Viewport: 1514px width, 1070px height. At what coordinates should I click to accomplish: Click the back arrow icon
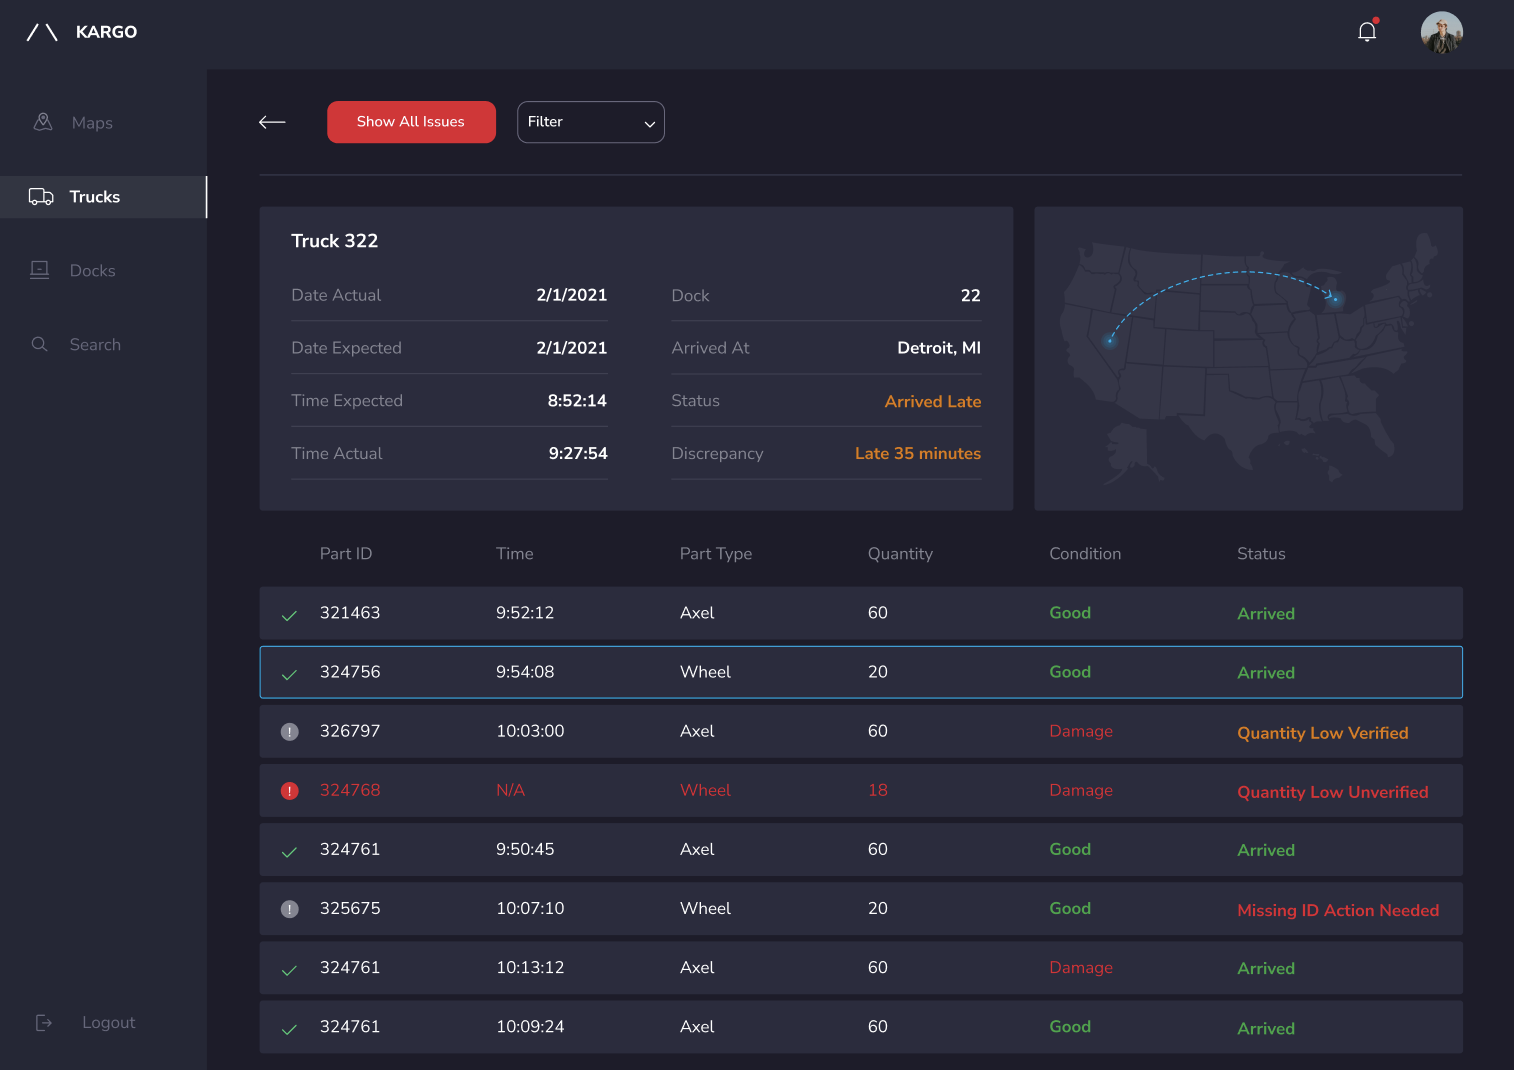point(272,122)
